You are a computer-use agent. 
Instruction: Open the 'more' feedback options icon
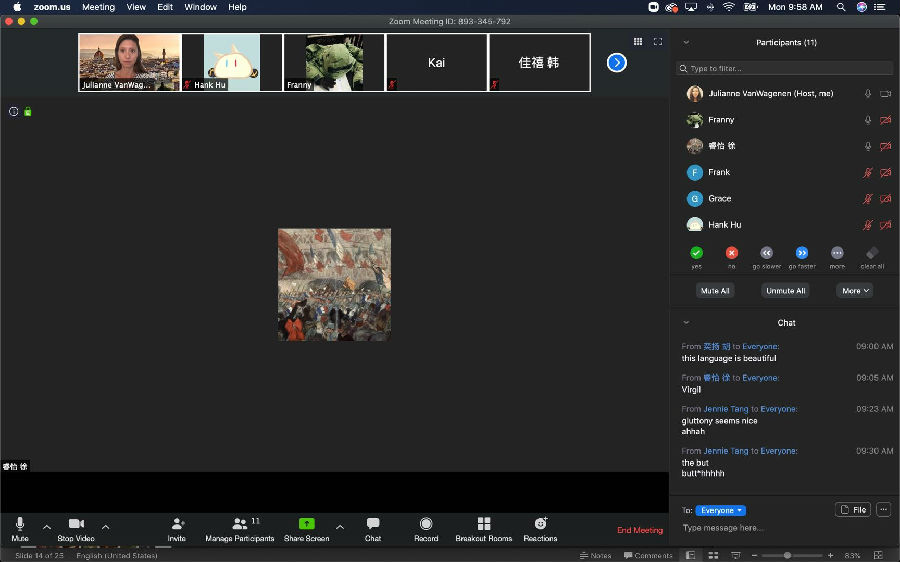click(x=837, y=253)
